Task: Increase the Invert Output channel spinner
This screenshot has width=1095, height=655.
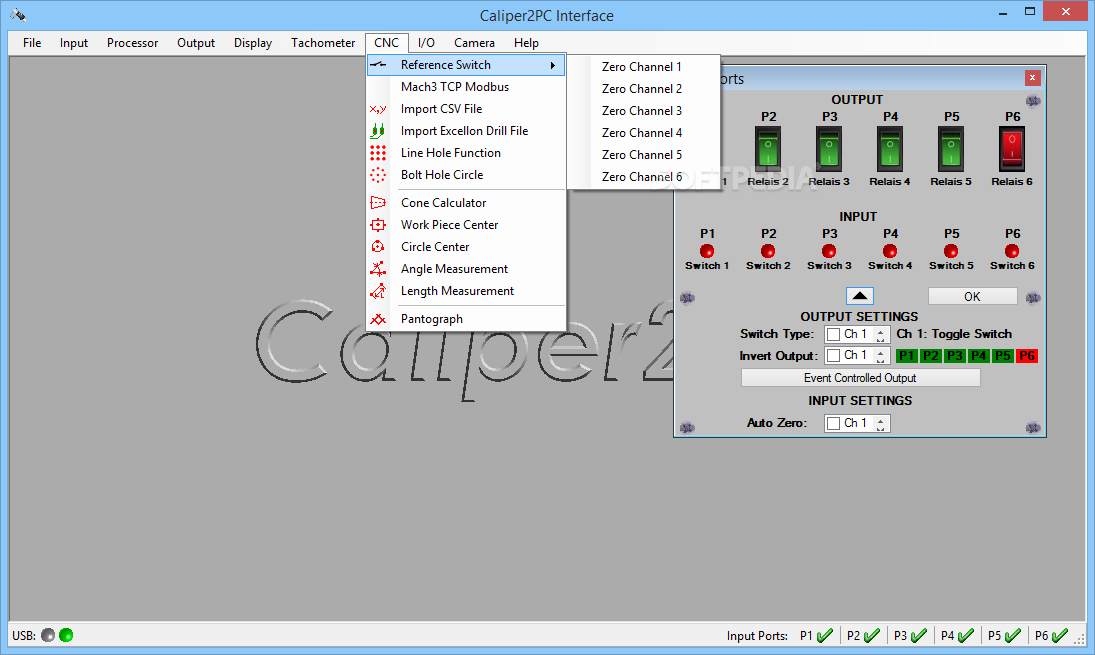Action: [x=881, y=353]
